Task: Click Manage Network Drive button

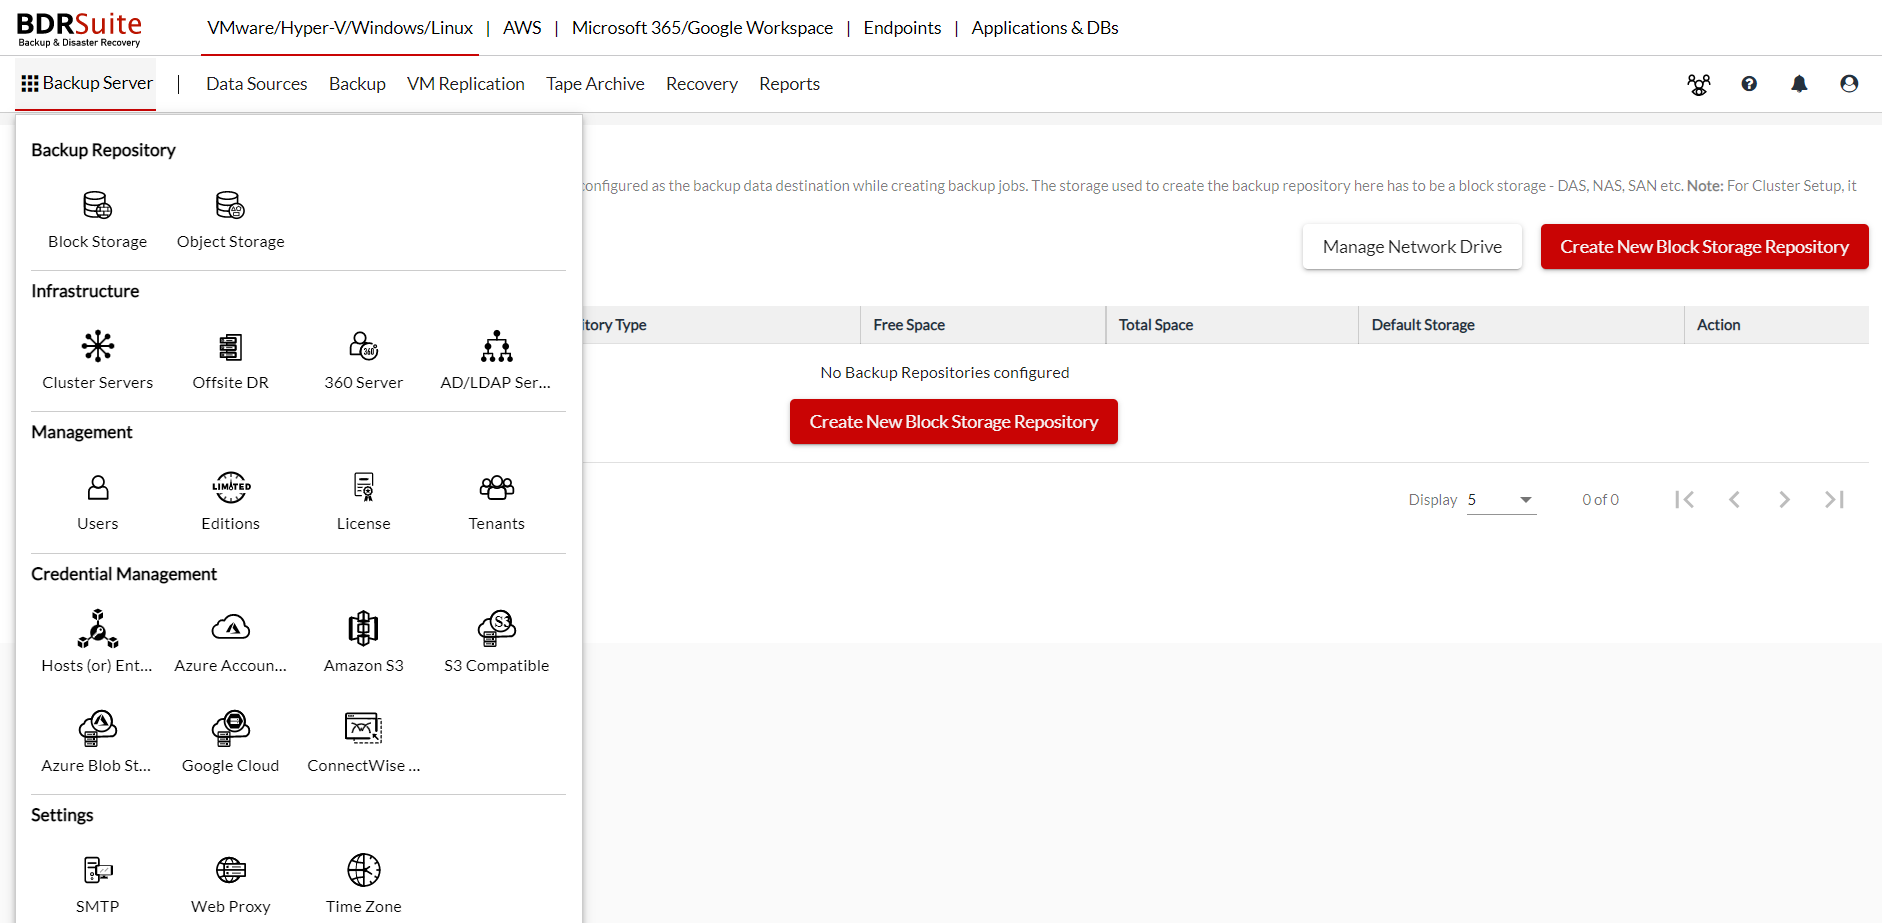Action: (x=1412, y=247)
